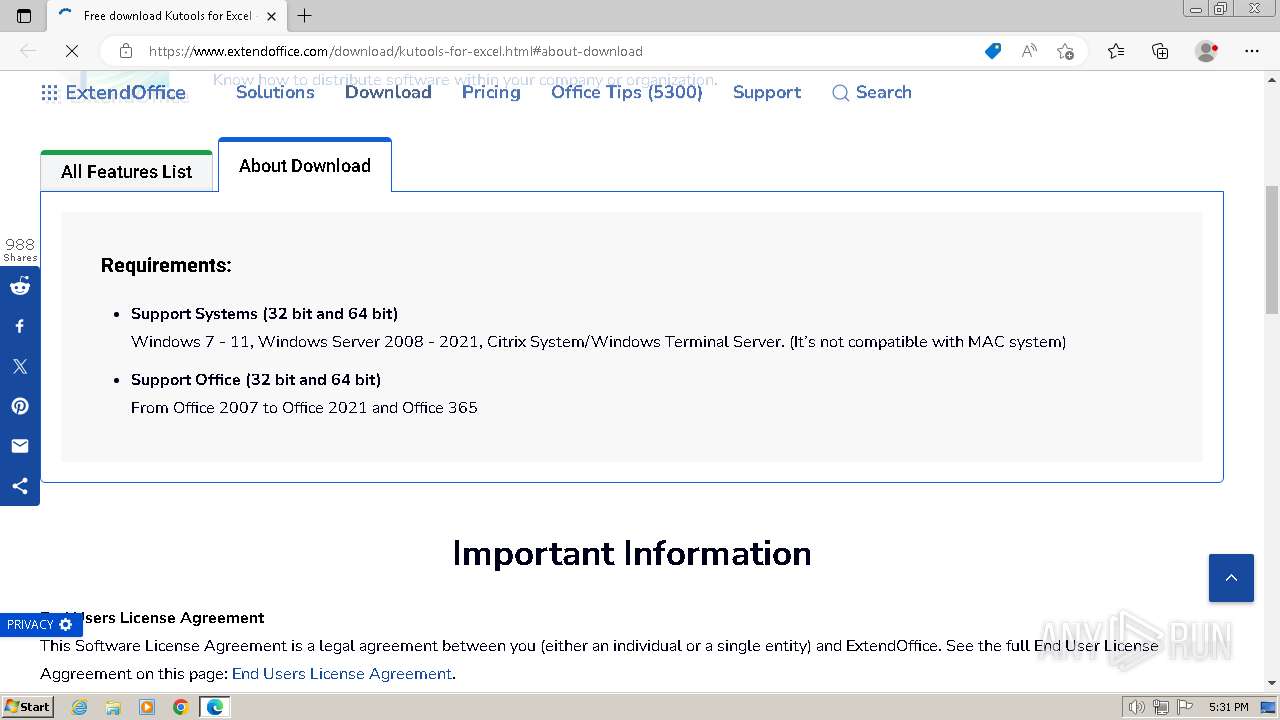1280x720 pixels.
Task: Open File Explorer from taskbar
Action: pos(113,707)
